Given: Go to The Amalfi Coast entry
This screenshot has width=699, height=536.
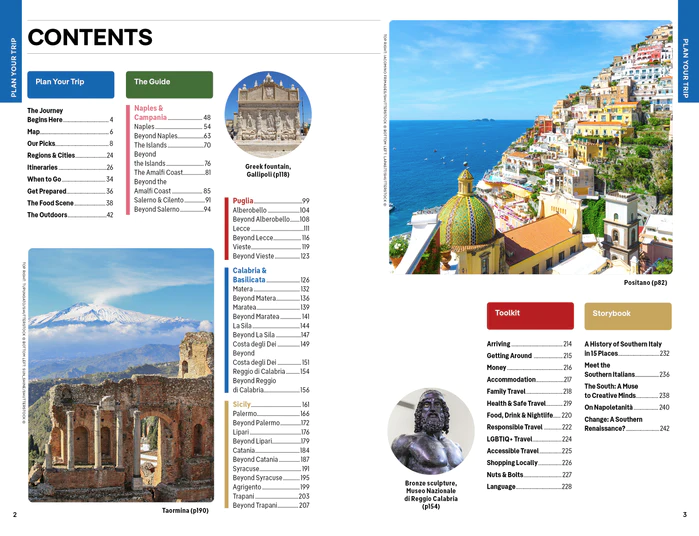Looking at the screenshot, I should 172,173.
